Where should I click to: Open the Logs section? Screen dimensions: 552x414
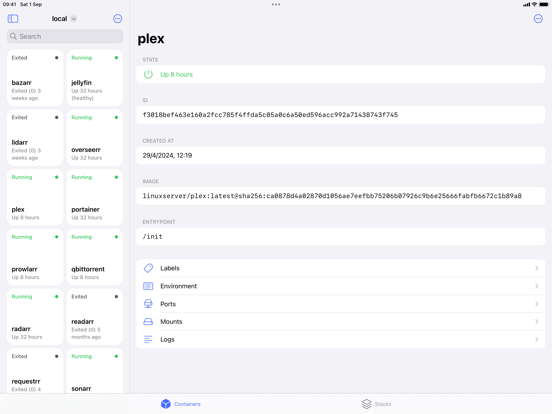coord(340,339)
